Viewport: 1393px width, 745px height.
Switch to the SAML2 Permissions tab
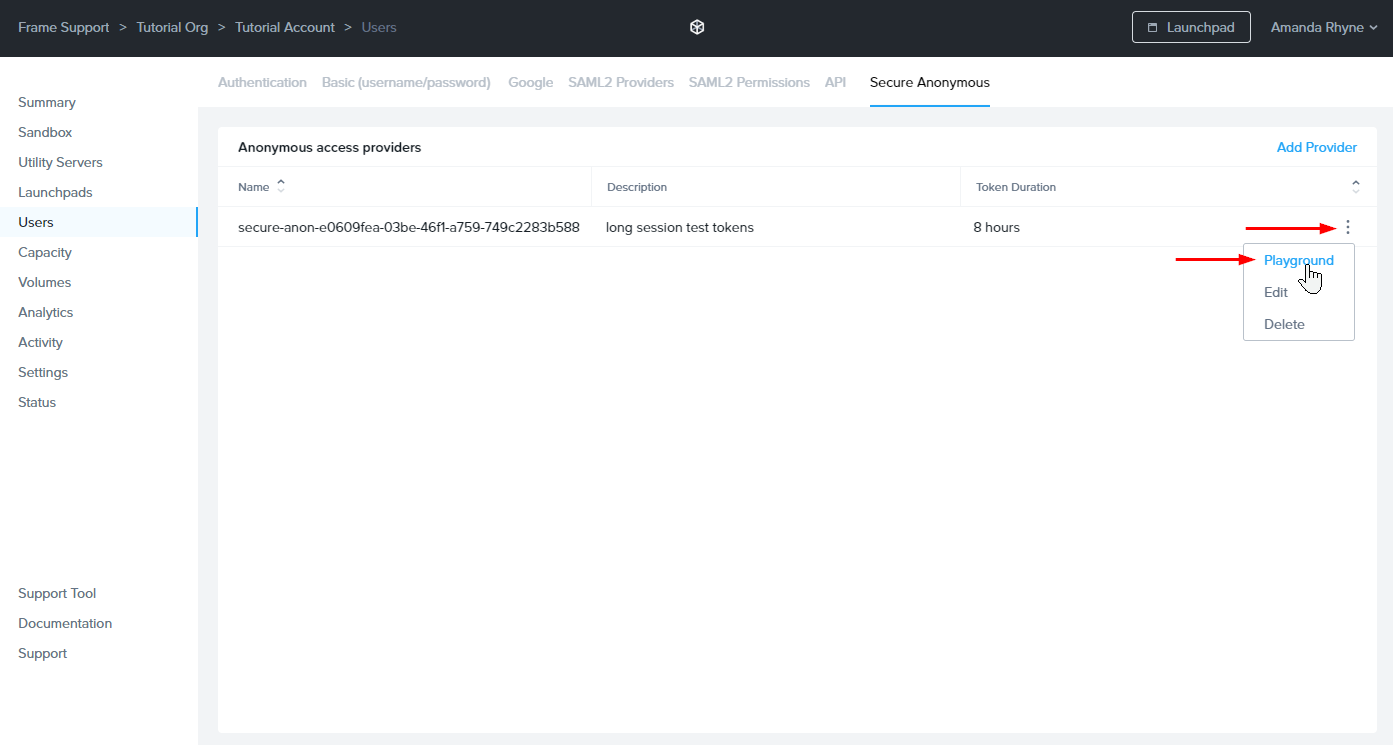[x=749, y=82]
